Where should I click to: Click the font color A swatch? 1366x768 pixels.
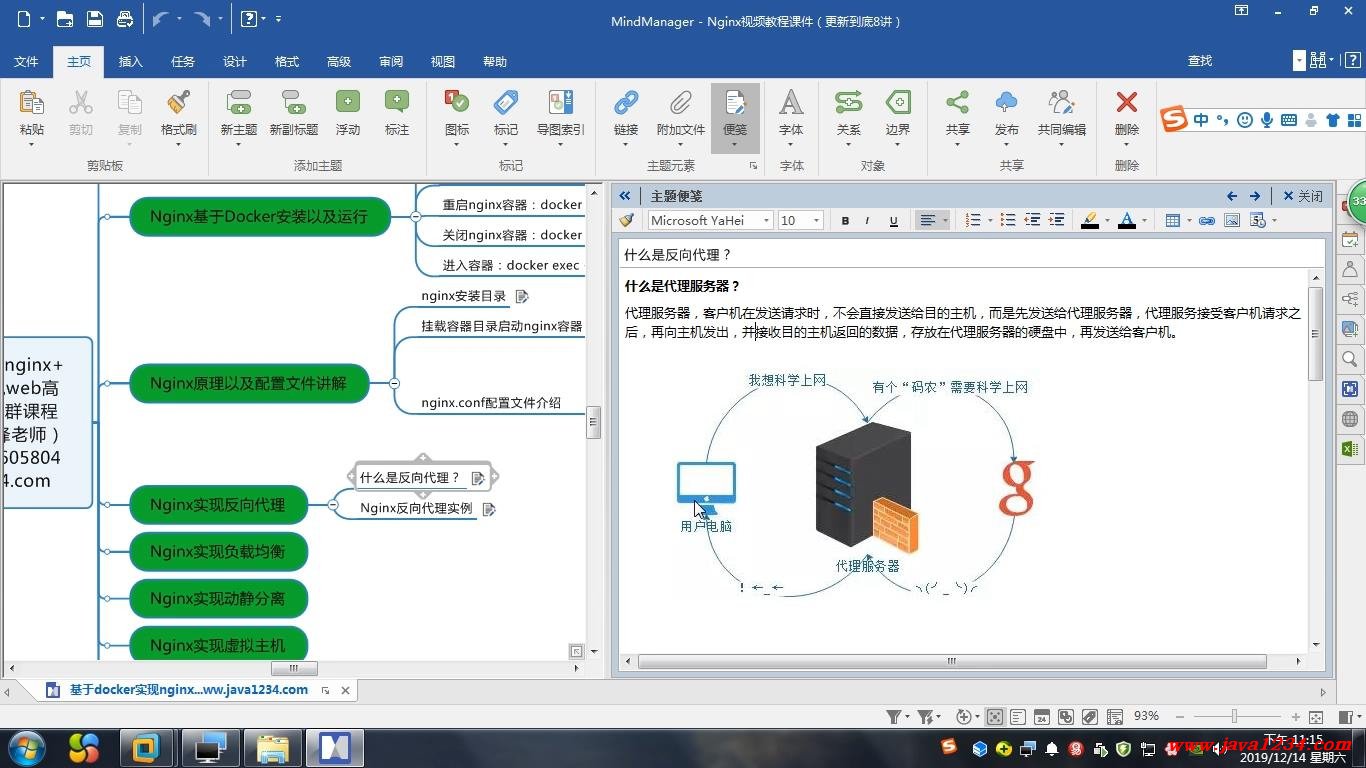coord(1127,220)
